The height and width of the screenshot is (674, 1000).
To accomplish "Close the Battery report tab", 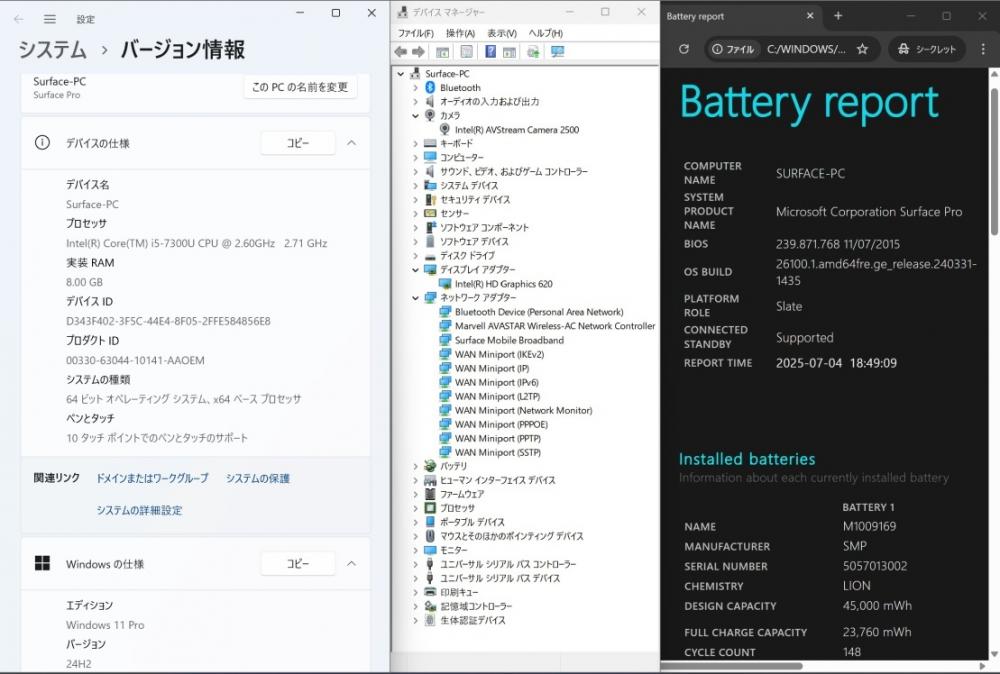I will coord(810,16).
